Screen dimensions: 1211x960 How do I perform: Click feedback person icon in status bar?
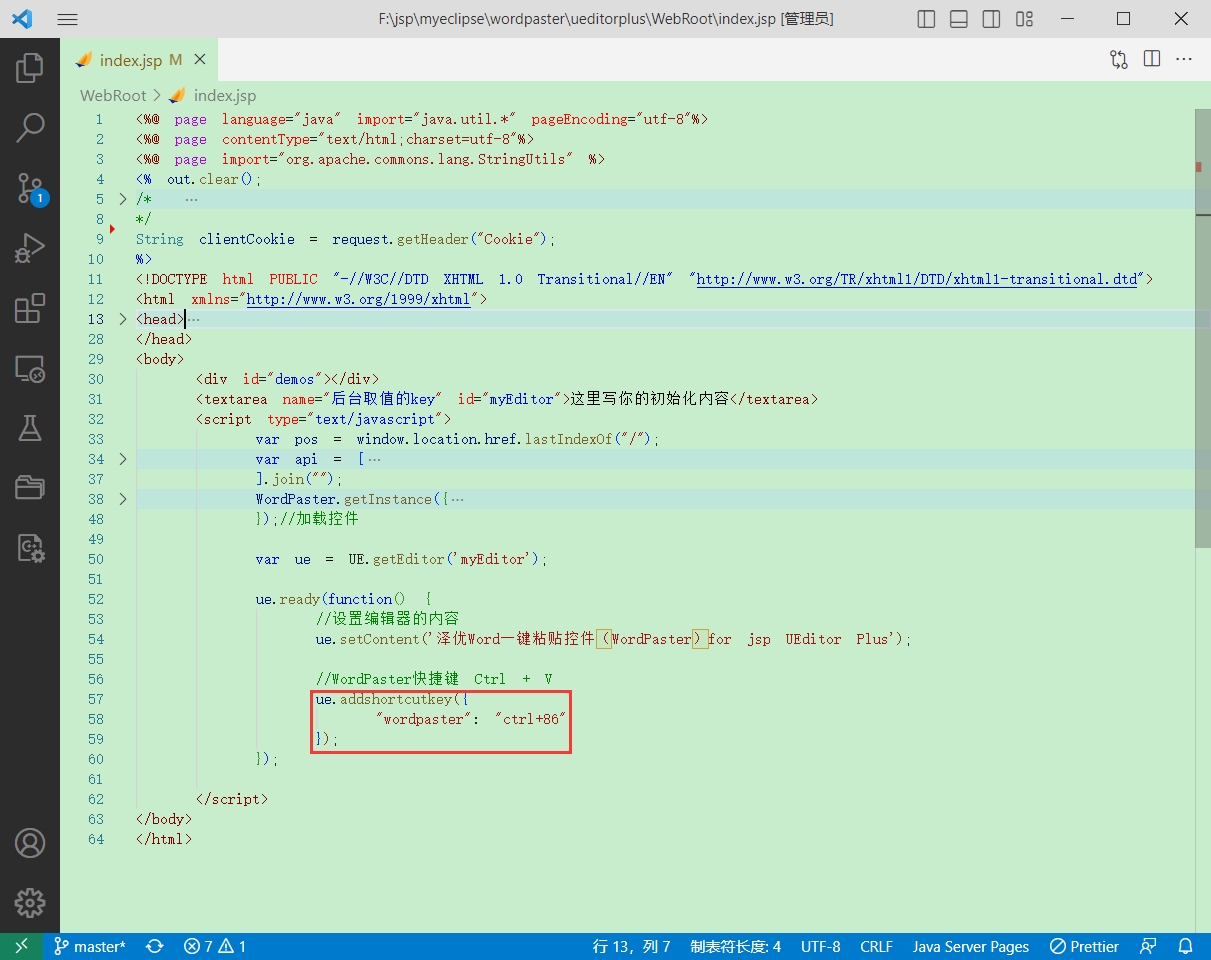[x=1149, y=946]
